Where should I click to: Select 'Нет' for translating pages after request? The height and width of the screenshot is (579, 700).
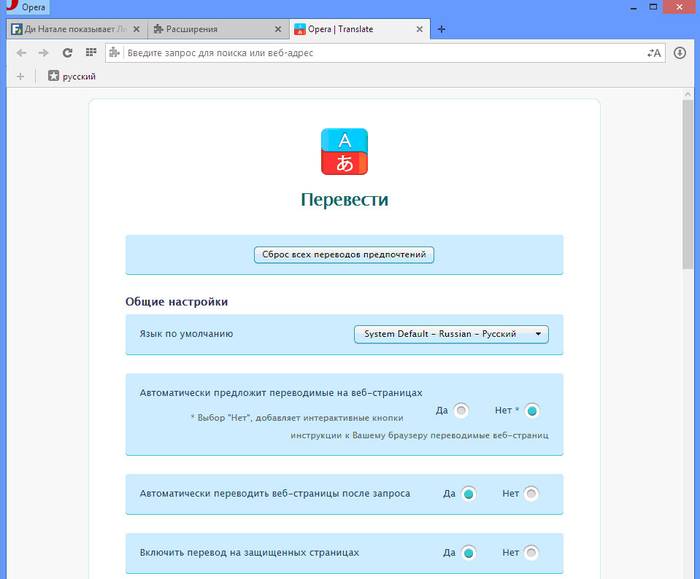531,493
